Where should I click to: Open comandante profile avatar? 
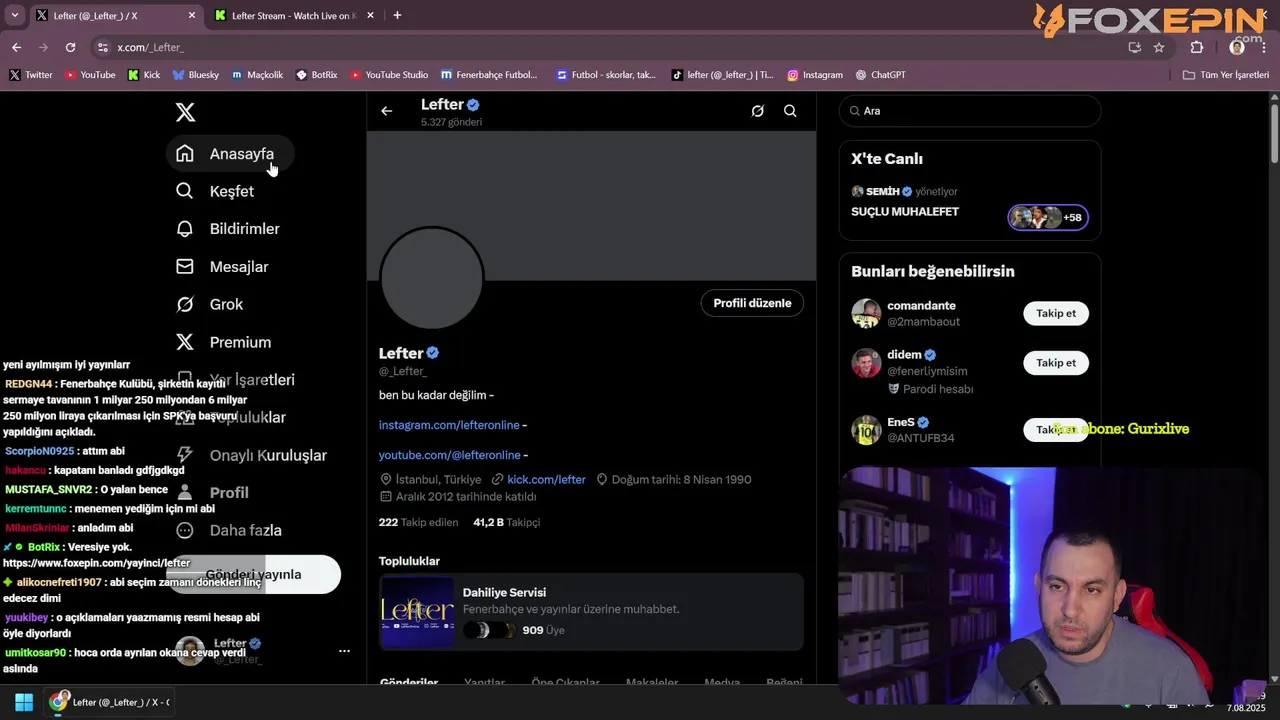866,313
